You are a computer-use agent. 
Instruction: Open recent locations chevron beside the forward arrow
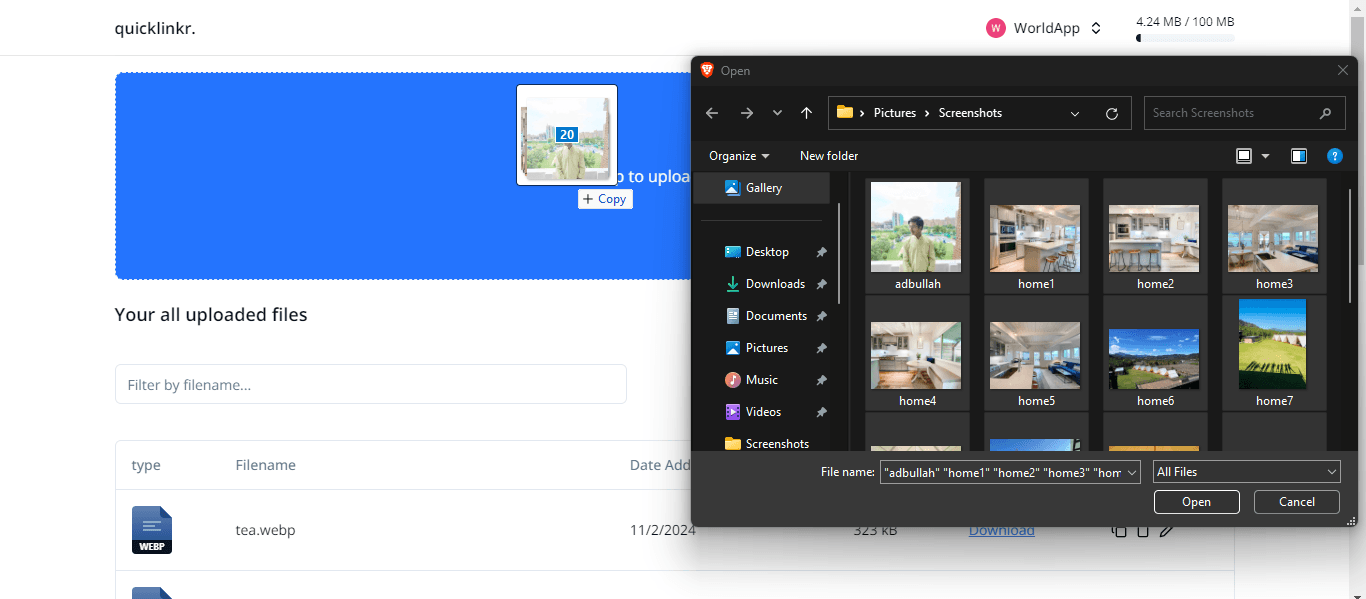coord(777,113)
